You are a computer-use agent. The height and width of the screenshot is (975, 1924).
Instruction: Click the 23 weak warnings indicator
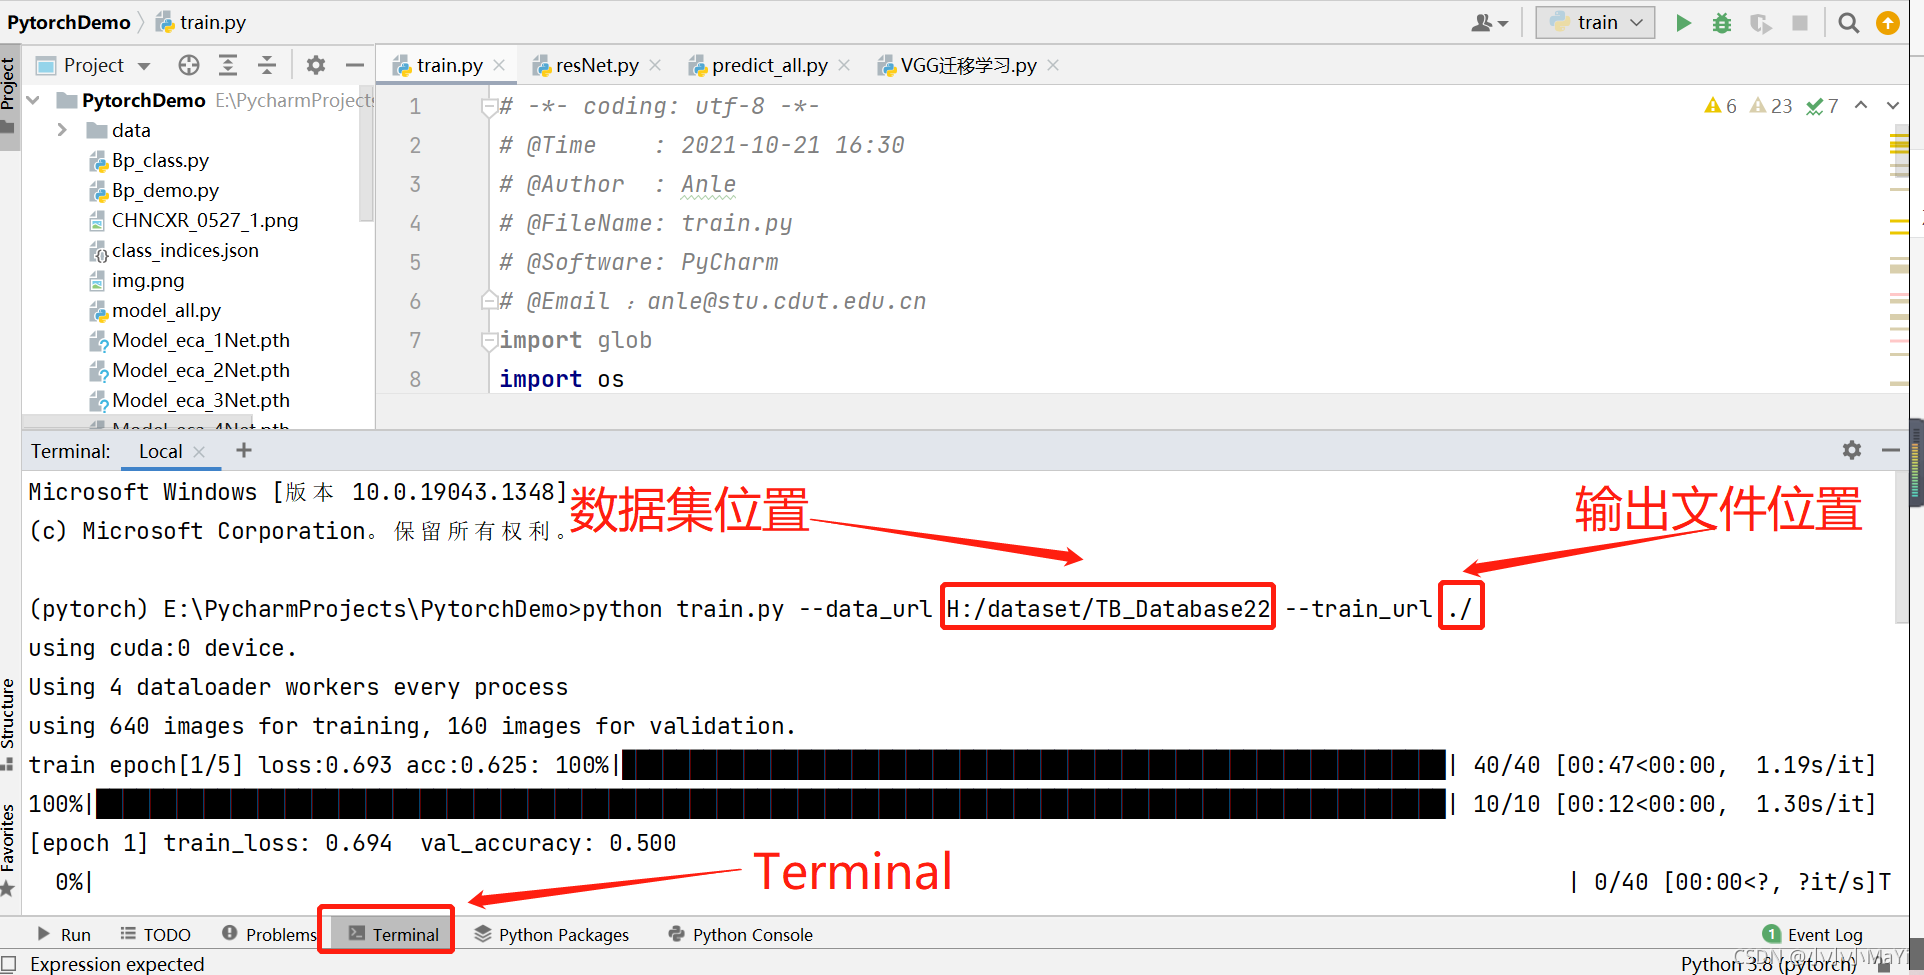[x=1771, y=106]
